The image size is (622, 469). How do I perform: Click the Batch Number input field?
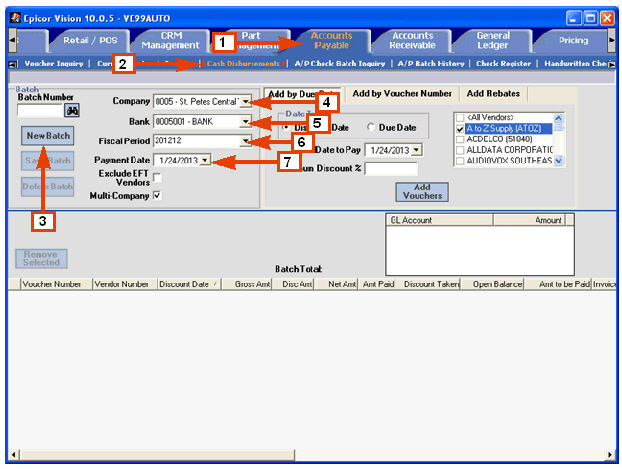coord(40,110)
